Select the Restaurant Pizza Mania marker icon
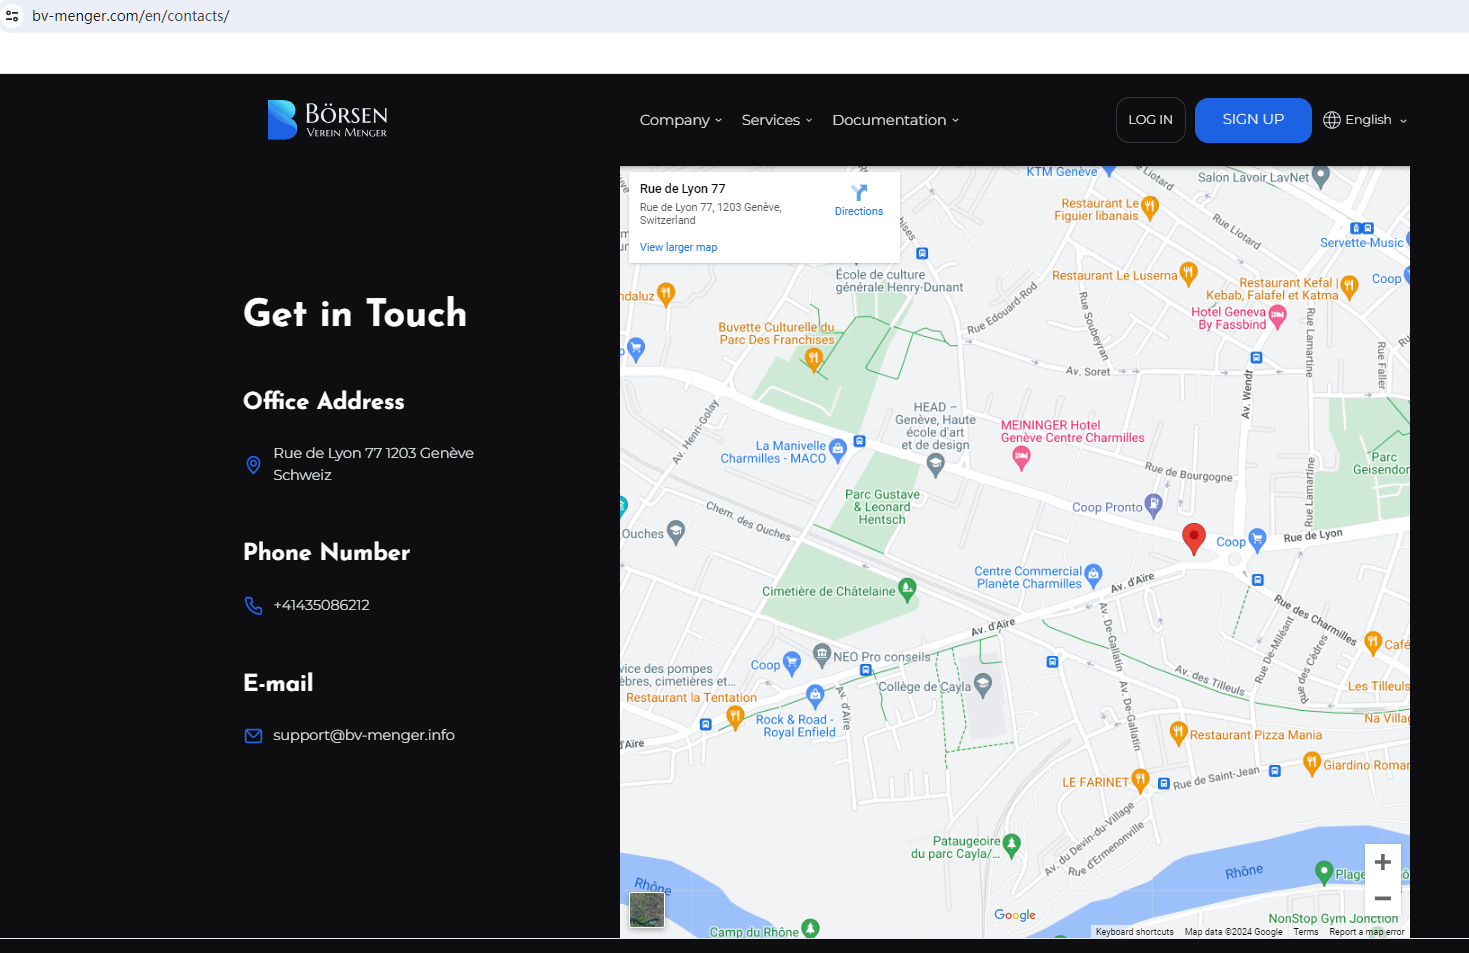The width and height of the screenshot is (1469, 953). point(1178,733)
